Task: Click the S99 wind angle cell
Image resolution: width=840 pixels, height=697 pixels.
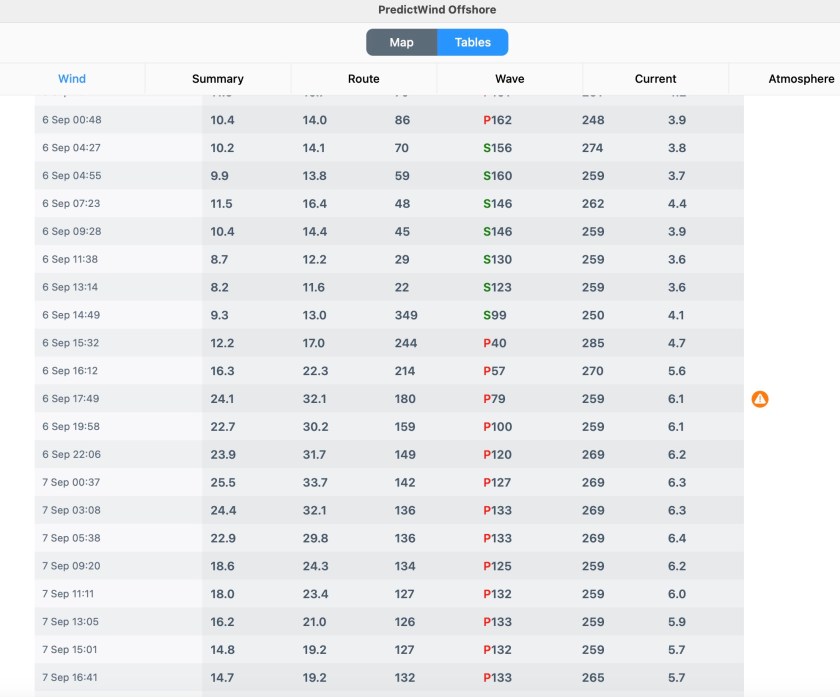Action: [497, 315]
